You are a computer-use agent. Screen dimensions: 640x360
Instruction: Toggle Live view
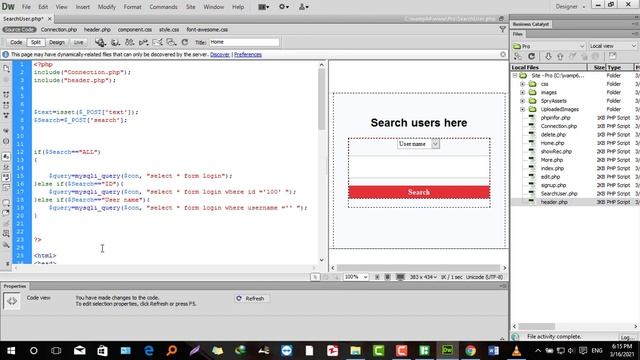78,42
